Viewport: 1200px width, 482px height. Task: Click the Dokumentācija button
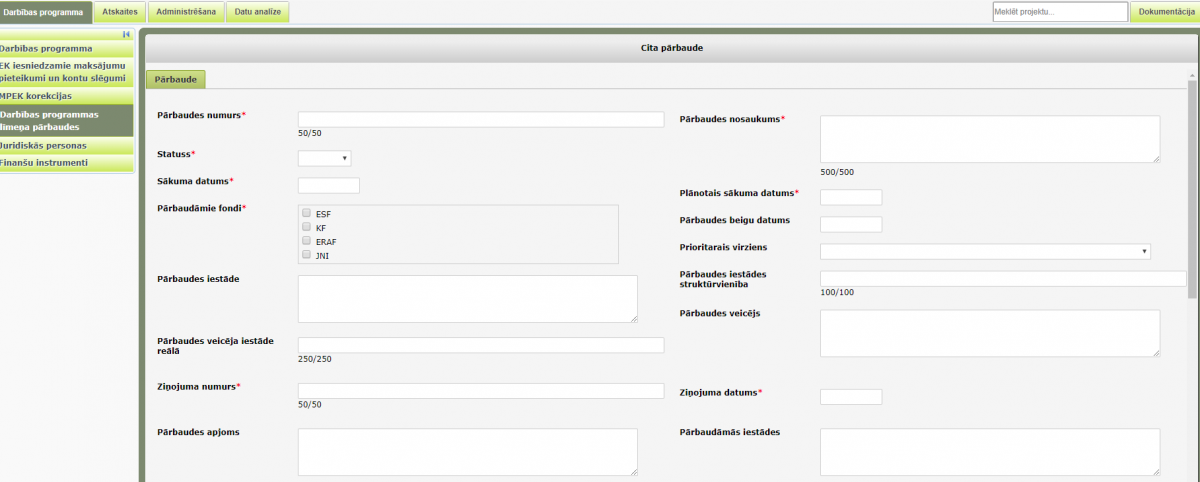click(x=1163, y=12)
